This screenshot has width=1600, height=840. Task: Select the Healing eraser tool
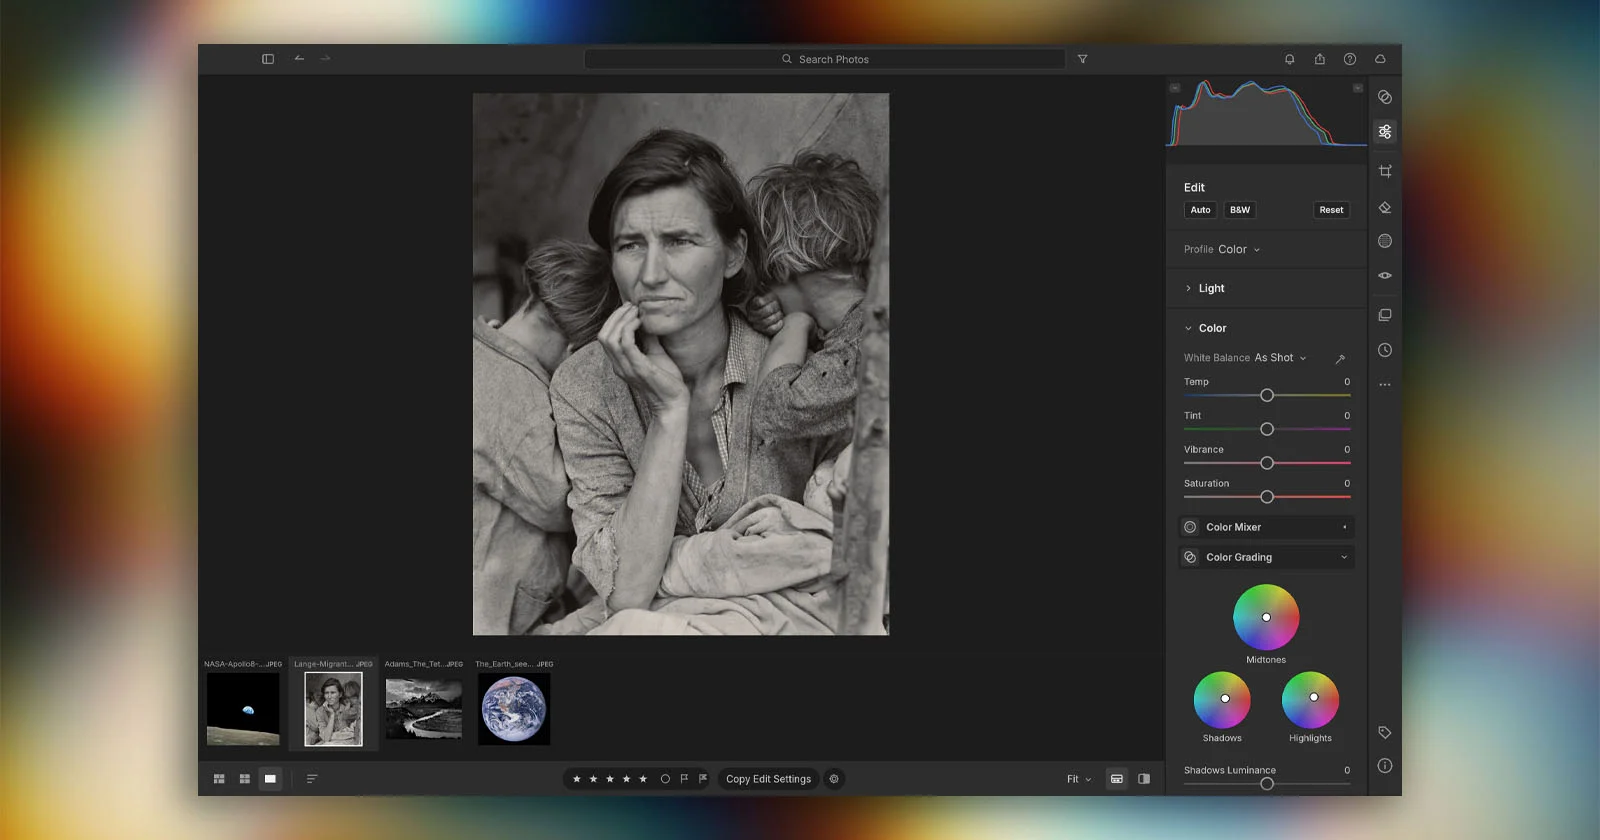pos(1385,208)
